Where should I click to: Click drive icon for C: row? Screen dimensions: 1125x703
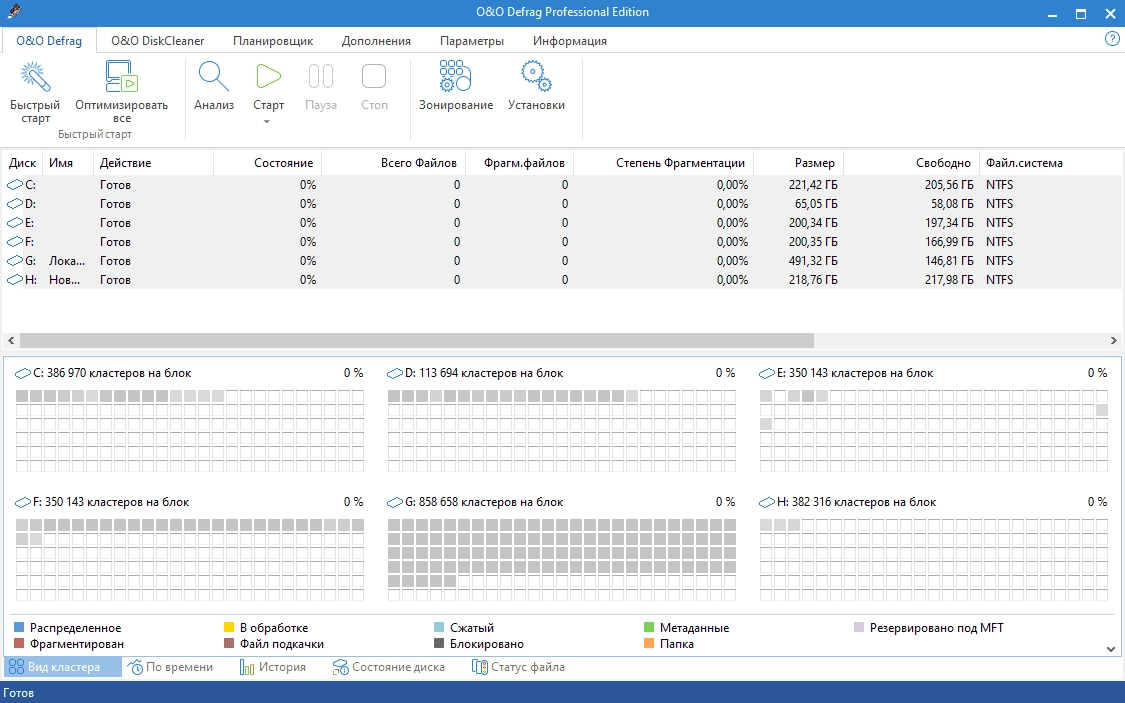pyautogui.click(x=15, y=185)
